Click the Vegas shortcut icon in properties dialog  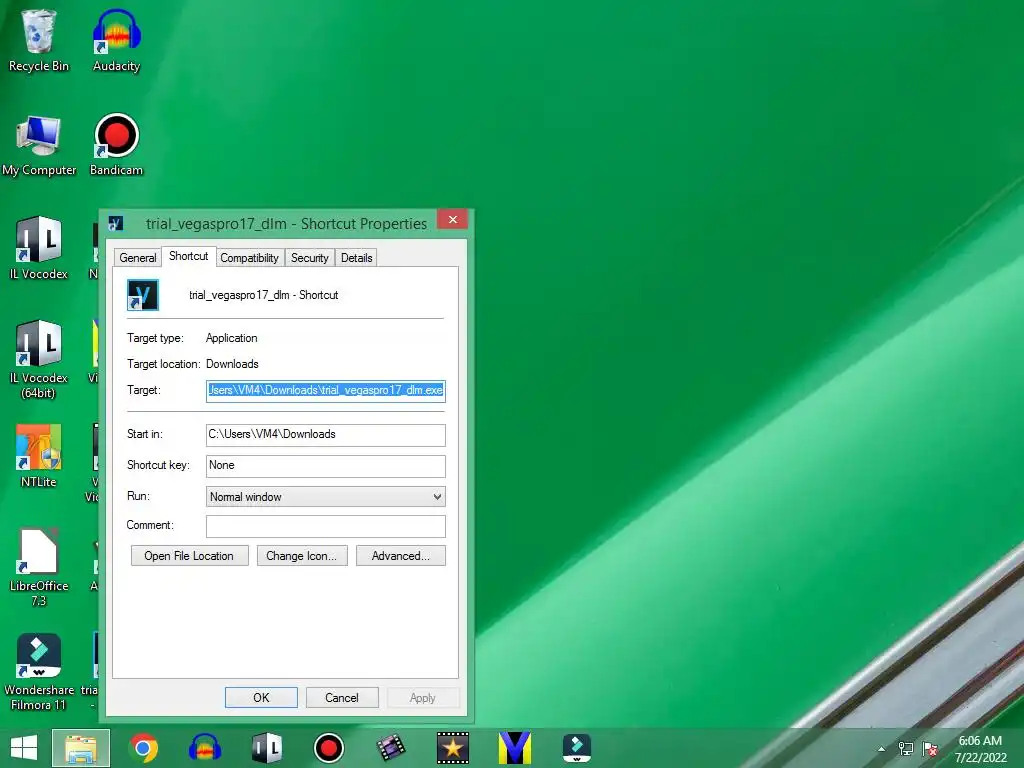click(x=143, y=295)
